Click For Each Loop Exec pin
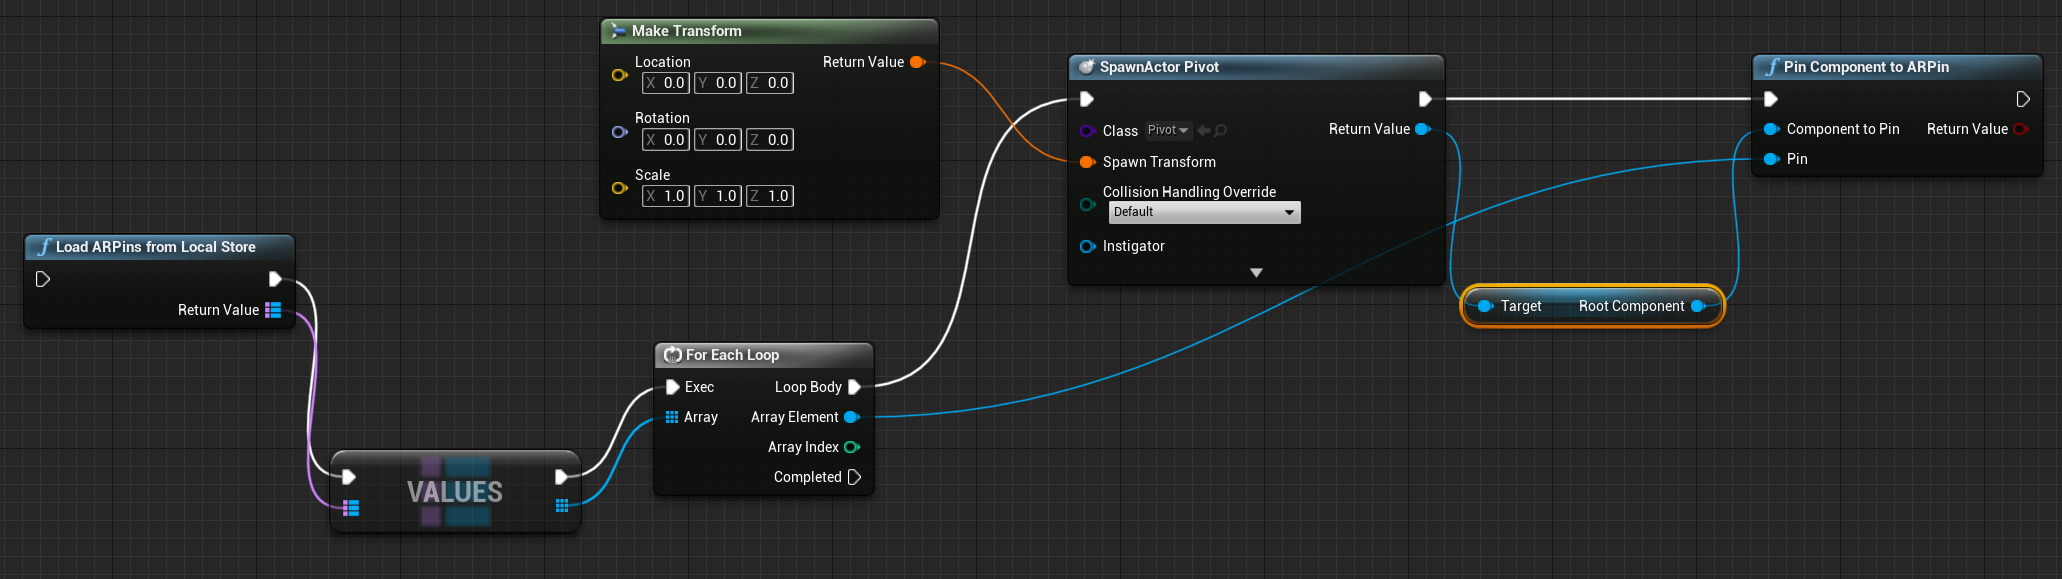2062x579 pixels. point(673,387)
